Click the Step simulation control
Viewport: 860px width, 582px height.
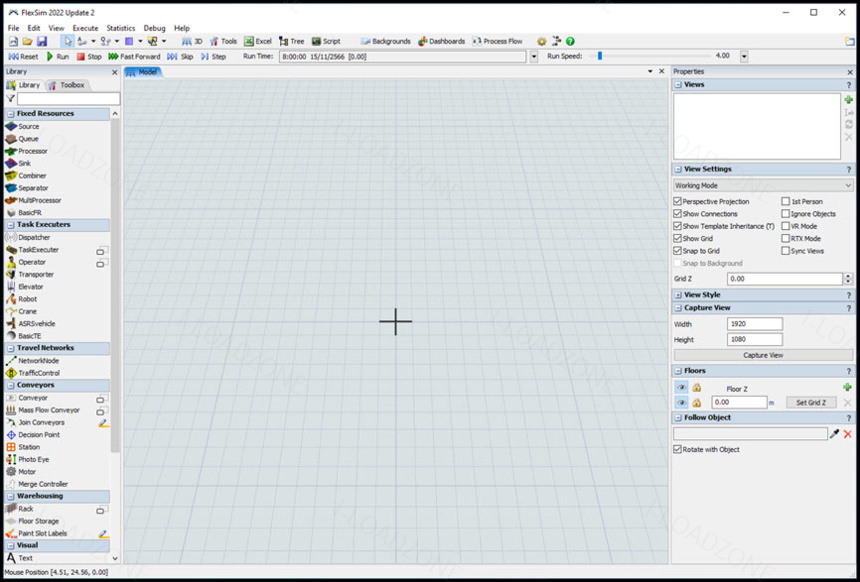(213, 56)
